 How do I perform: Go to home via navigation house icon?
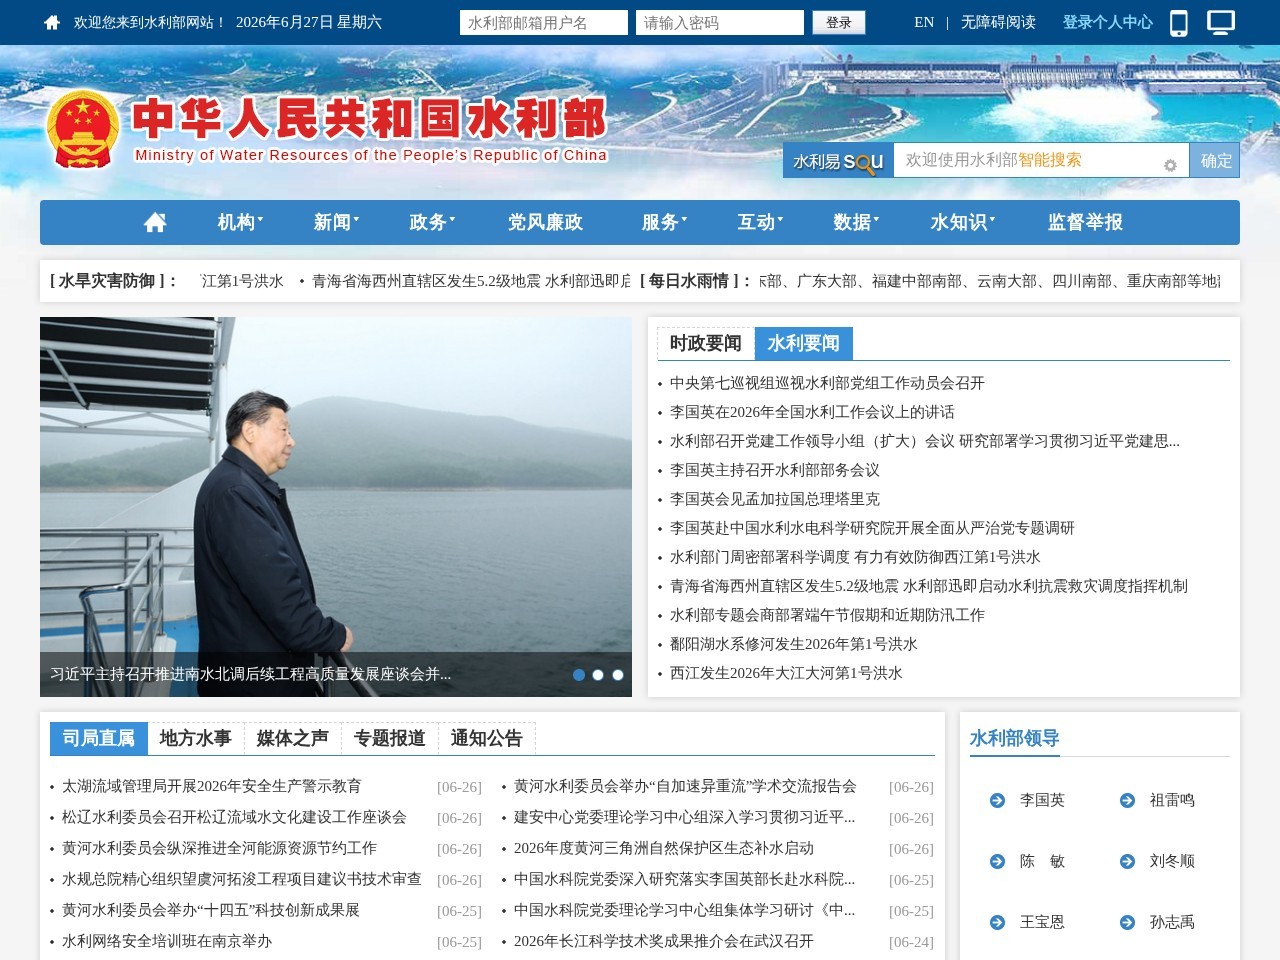point(155,222)
